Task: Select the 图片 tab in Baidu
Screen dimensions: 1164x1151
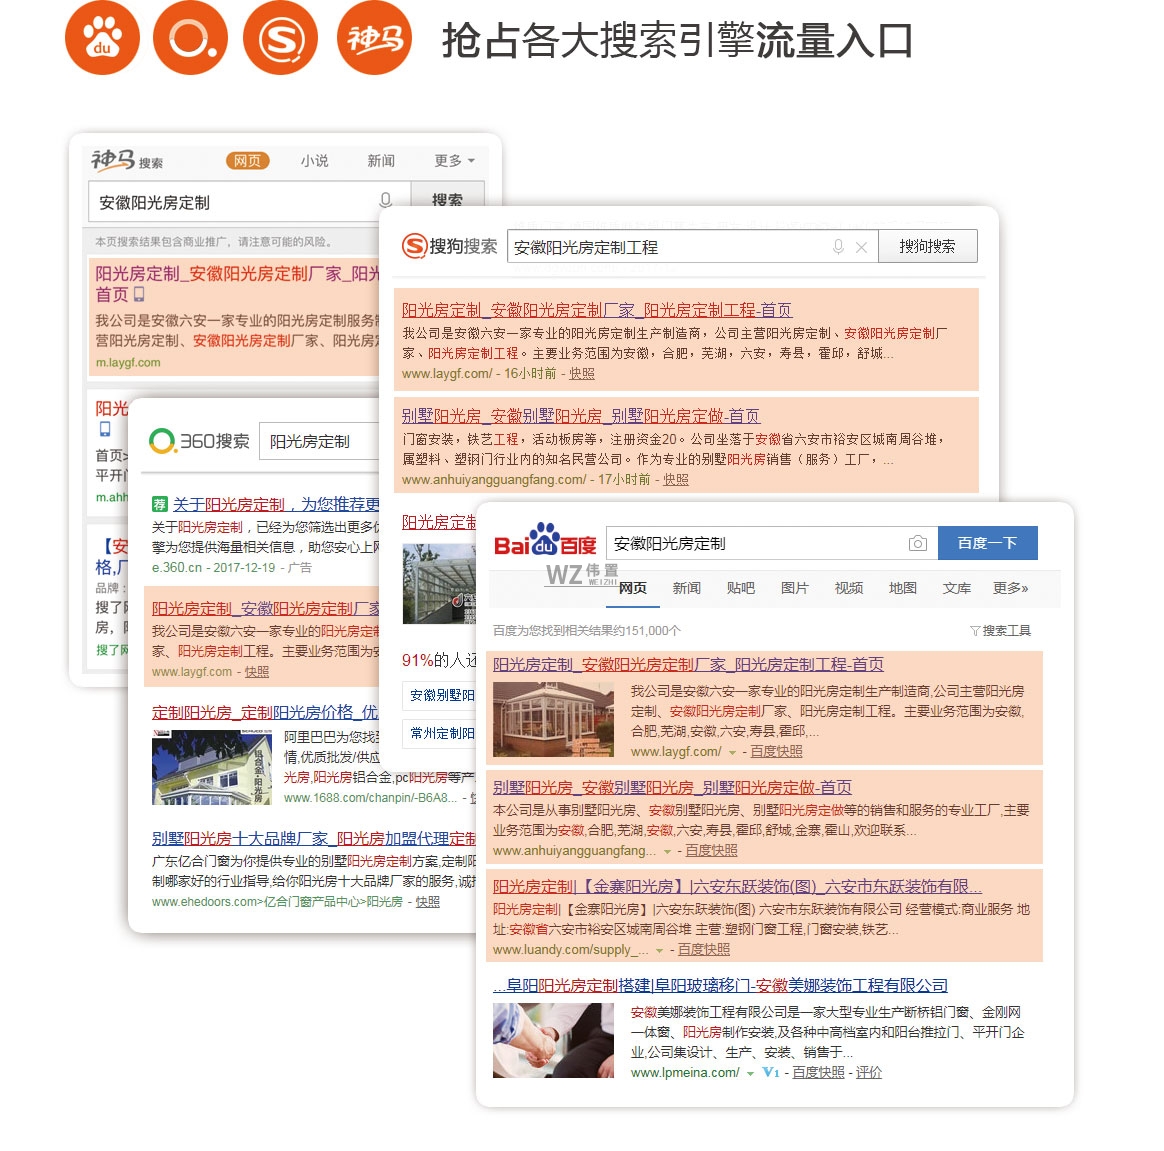Action: tap(794, 588)
